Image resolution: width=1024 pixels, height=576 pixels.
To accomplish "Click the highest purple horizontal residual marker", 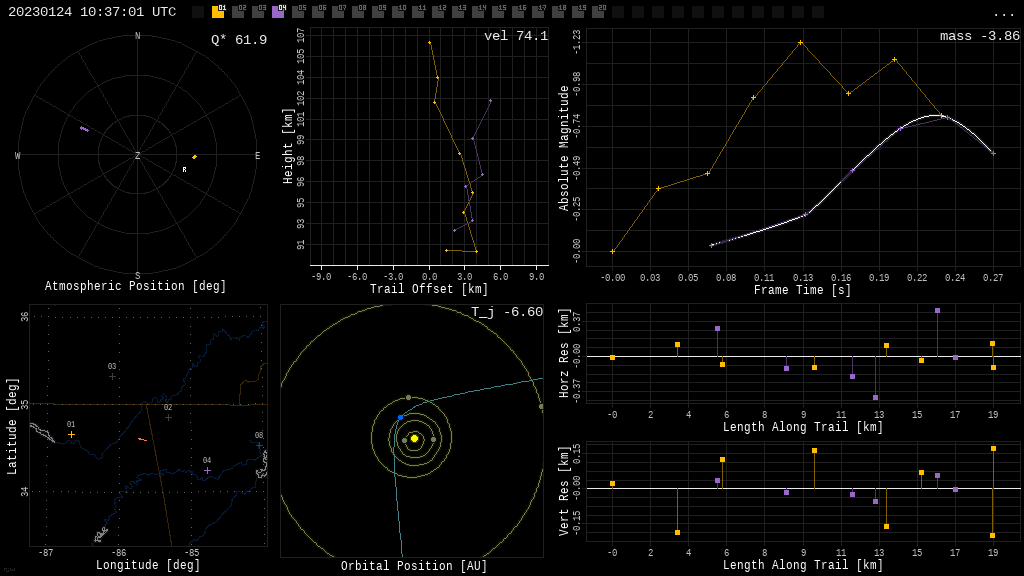I will 937,311.
